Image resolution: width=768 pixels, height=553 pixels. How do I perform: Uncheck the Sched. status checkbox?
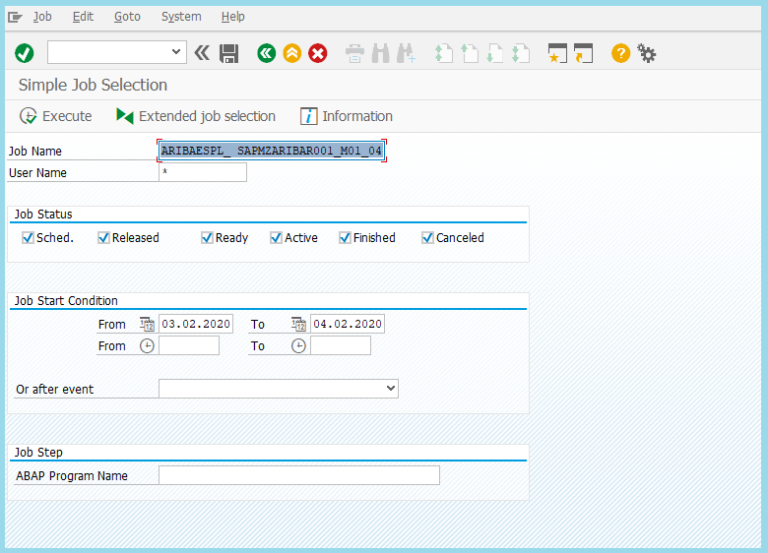coord(27,238)
